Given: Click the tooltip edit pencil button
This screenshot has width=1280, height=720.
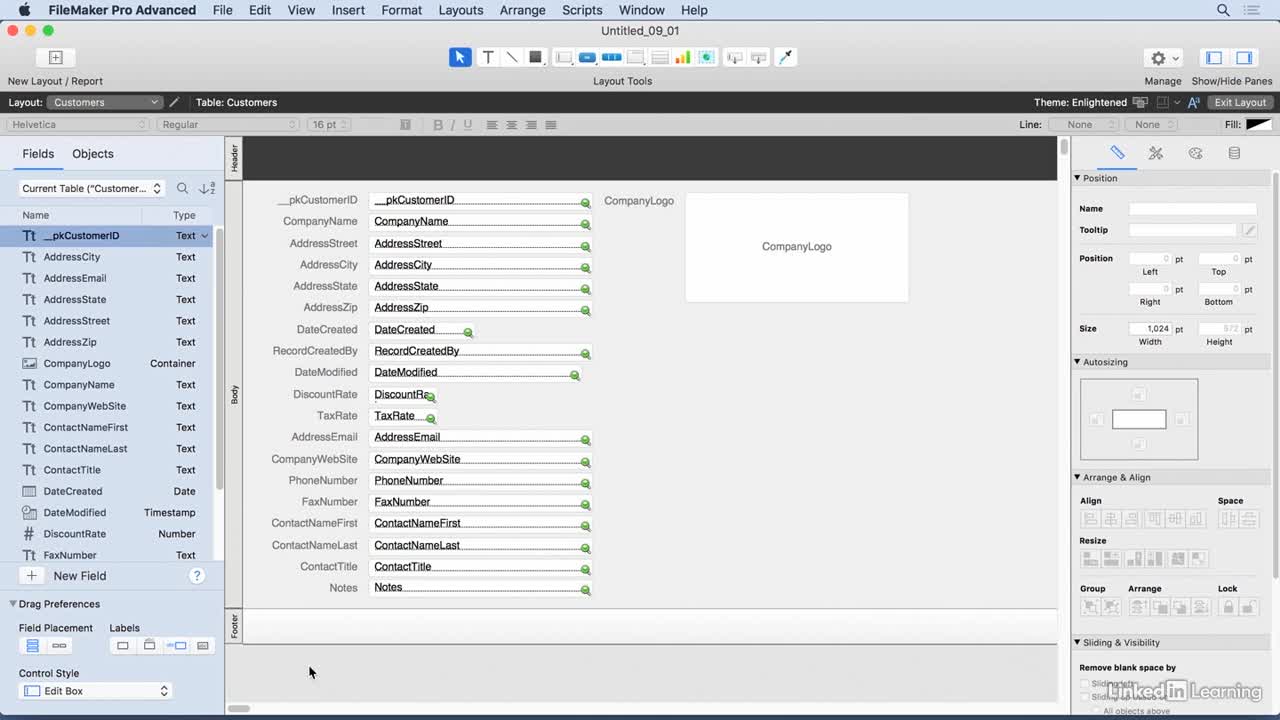Looking at the screenshot, I should (x=1249, y=230).
